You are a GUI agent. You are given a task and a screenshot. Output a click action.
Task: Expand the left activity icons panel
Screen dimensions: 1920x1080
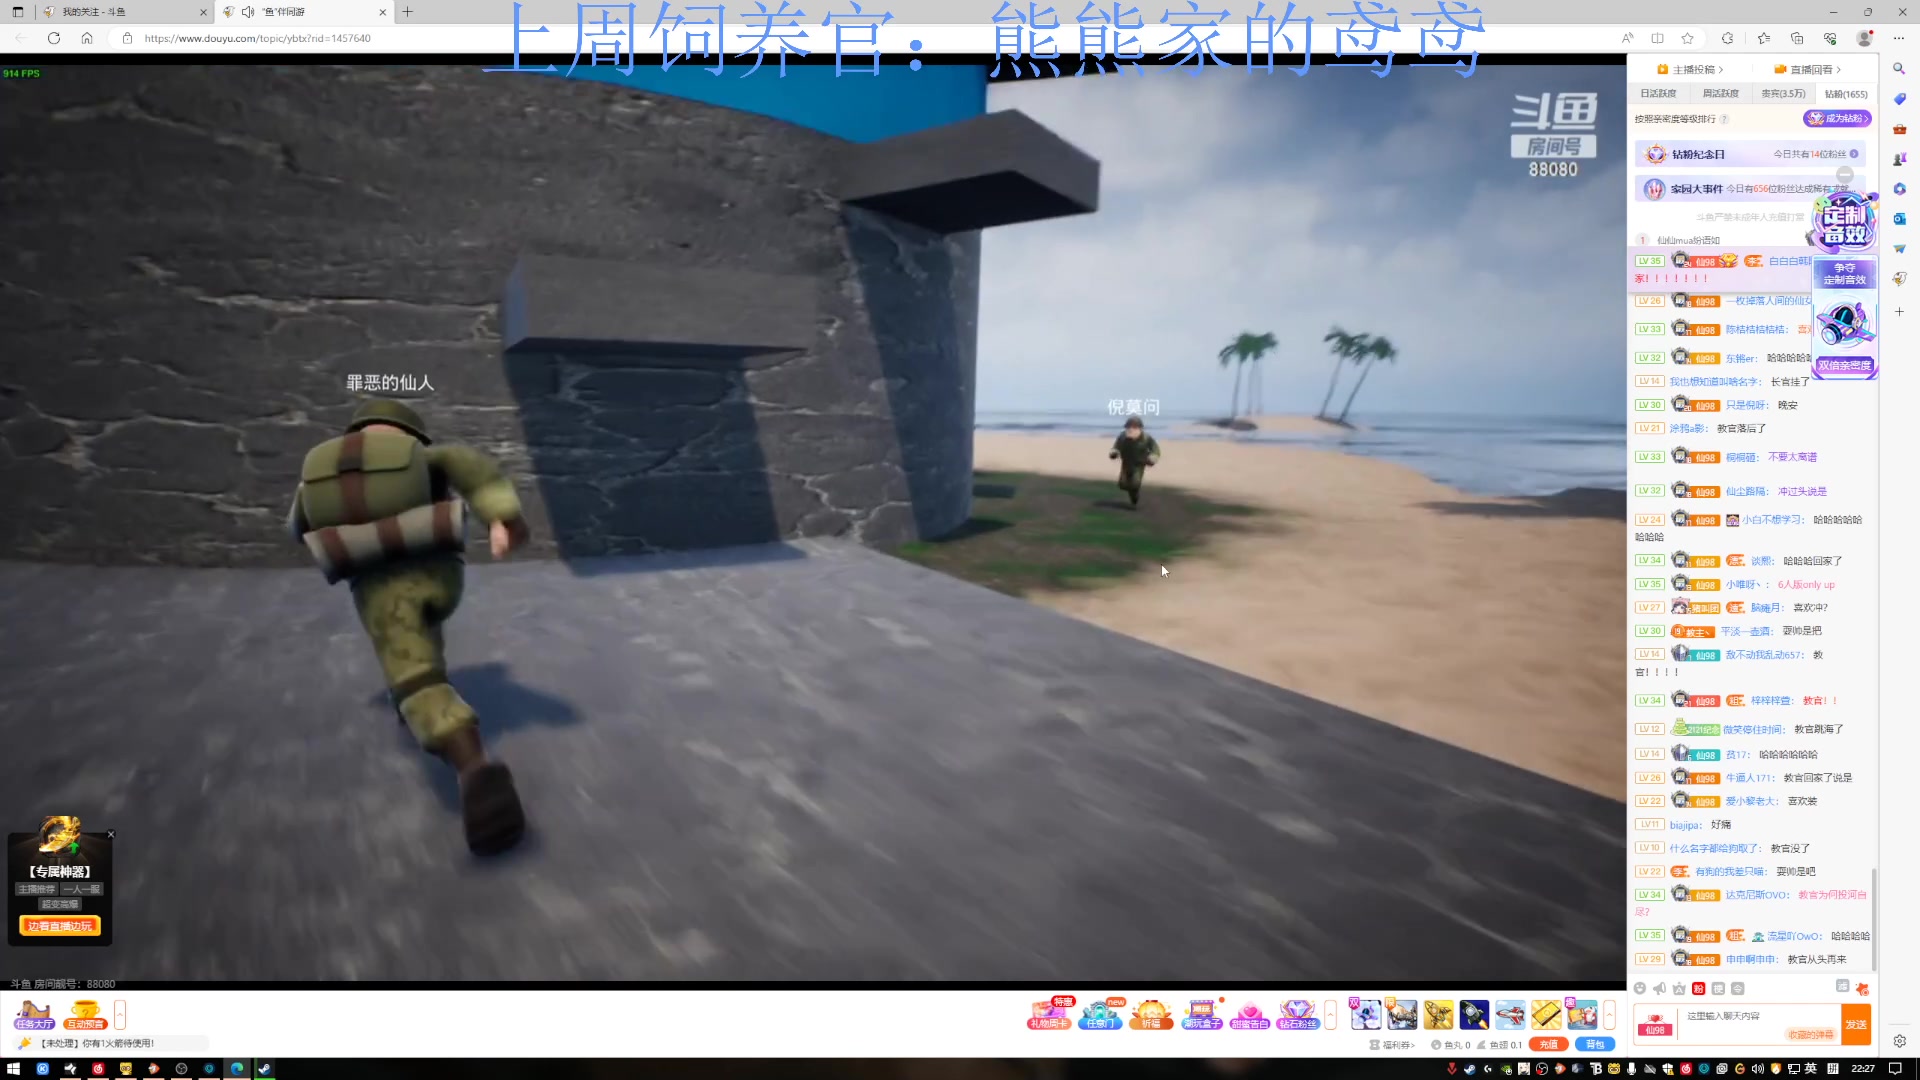[x=120, y=1014]
